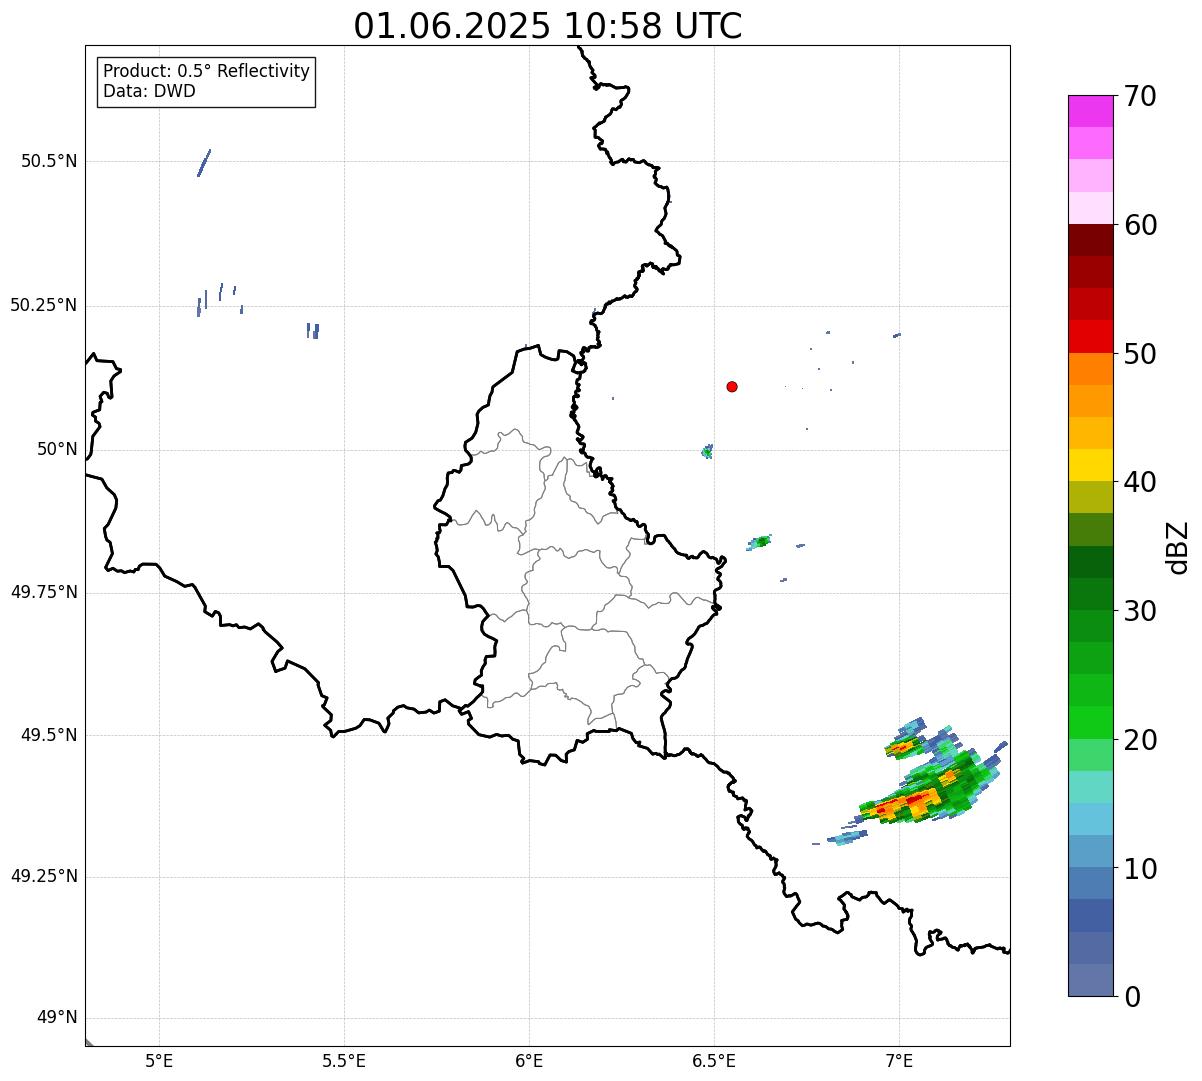The width and height of the screenshot is (1202, 1081).
Task: Click the dark maroon colorbar segment below 60
Action: 1090,240
